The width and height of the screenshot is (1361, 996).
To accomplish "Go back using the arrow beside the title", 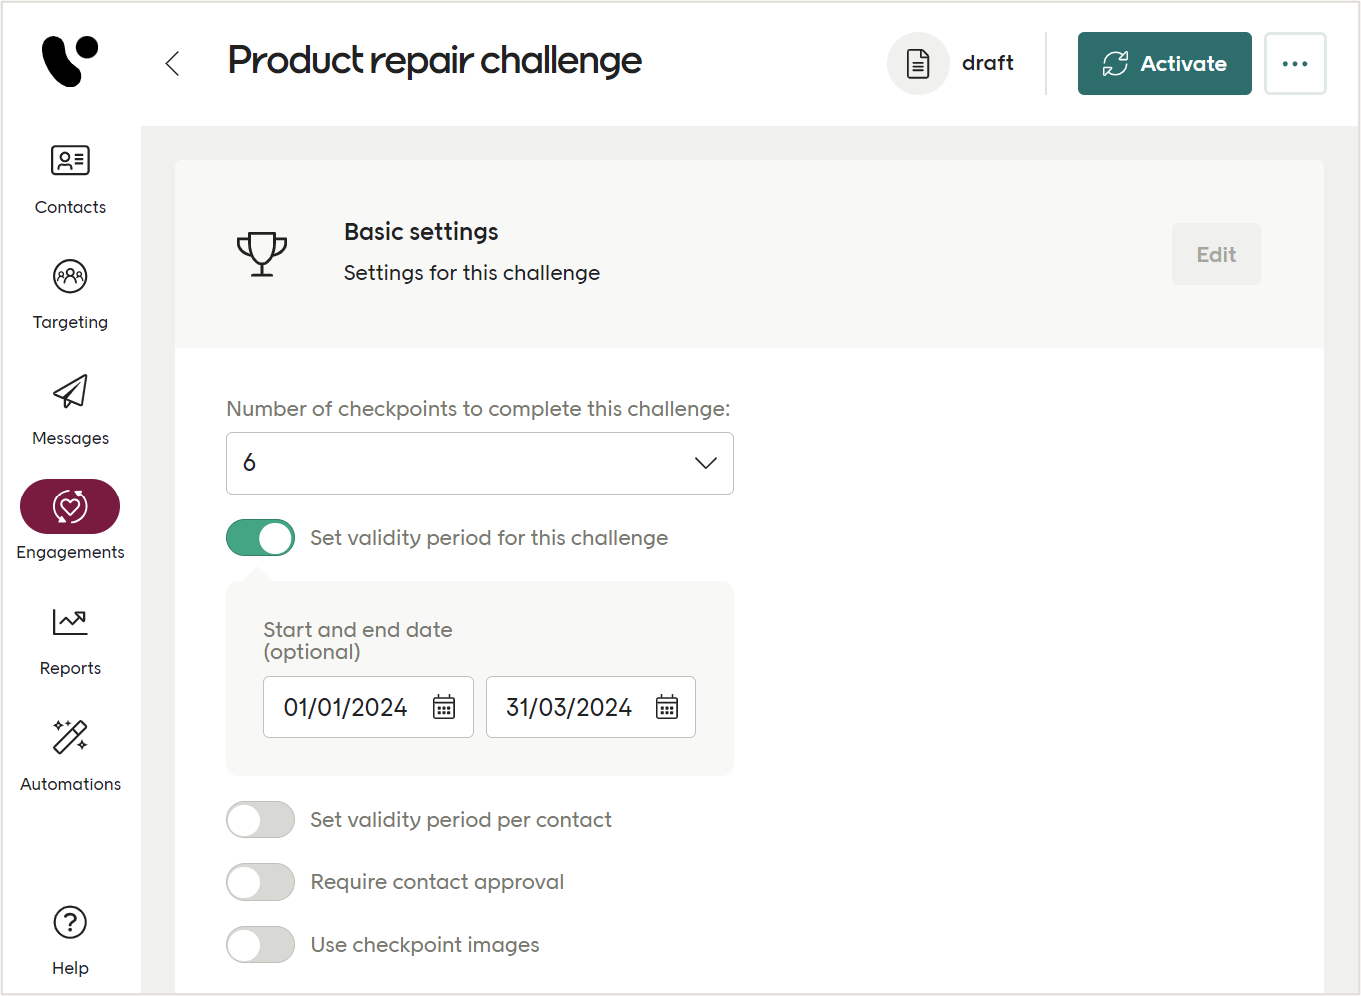I will click(x=171, y=63).
